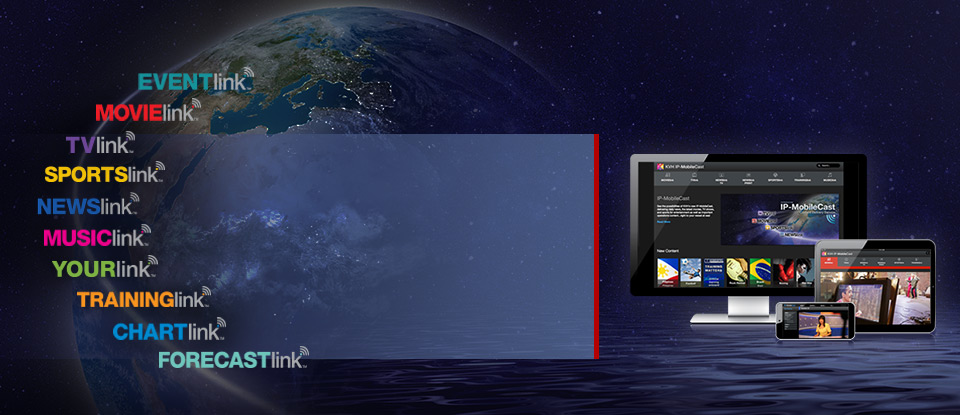Click the "New Content" heading on the monitor

(669, 251)
